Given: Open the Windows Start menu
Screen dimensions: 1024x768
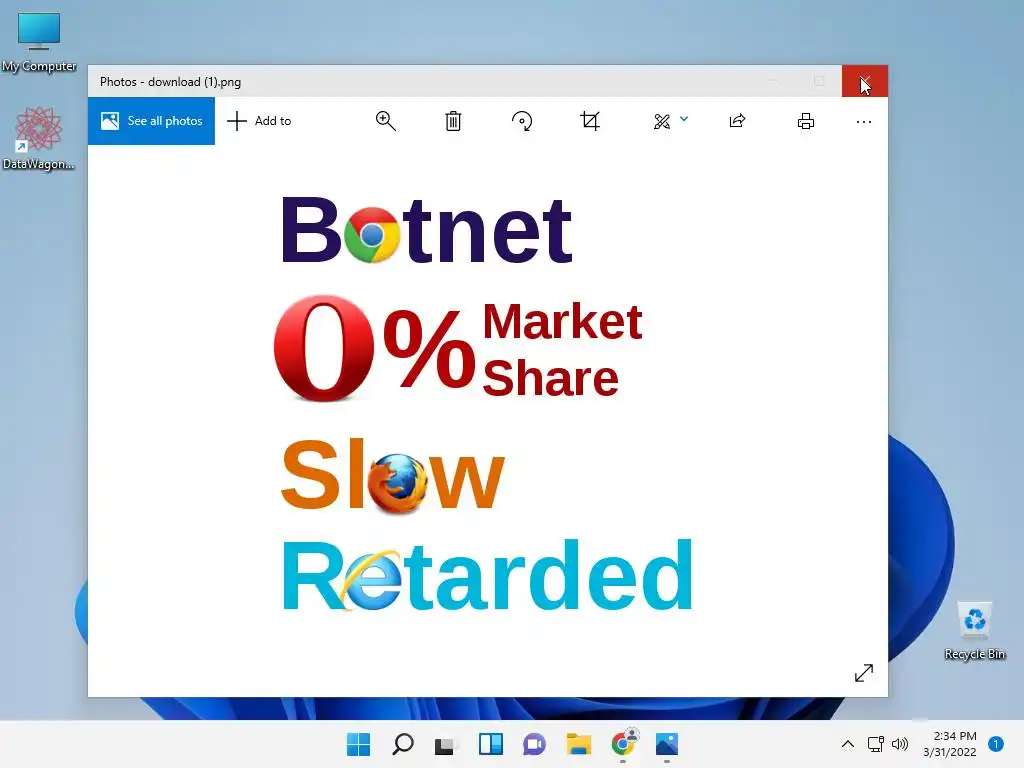Looking at the screenshot, I should (359, 744).
